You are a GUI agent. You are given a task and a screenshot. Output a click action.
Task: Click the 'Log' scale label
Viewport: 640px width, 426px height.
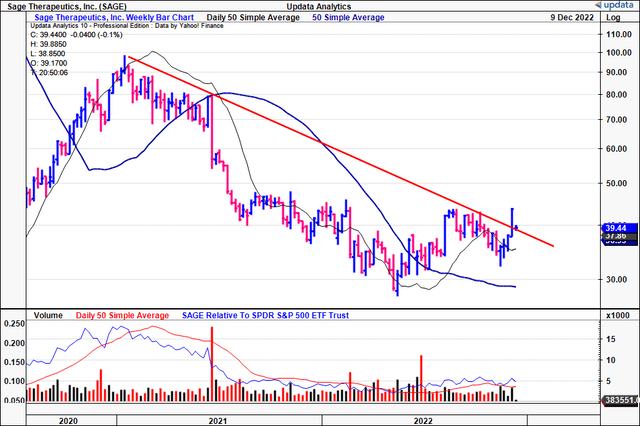[613, 18]
